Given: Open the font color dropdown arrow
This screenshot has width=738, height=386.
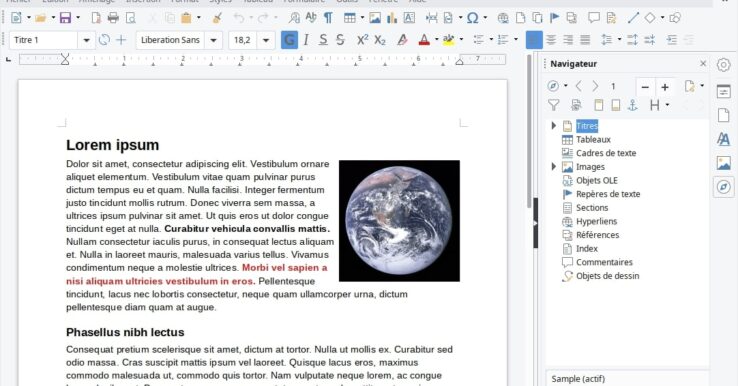Looking at the screenshot, I should tap(436, 40).
